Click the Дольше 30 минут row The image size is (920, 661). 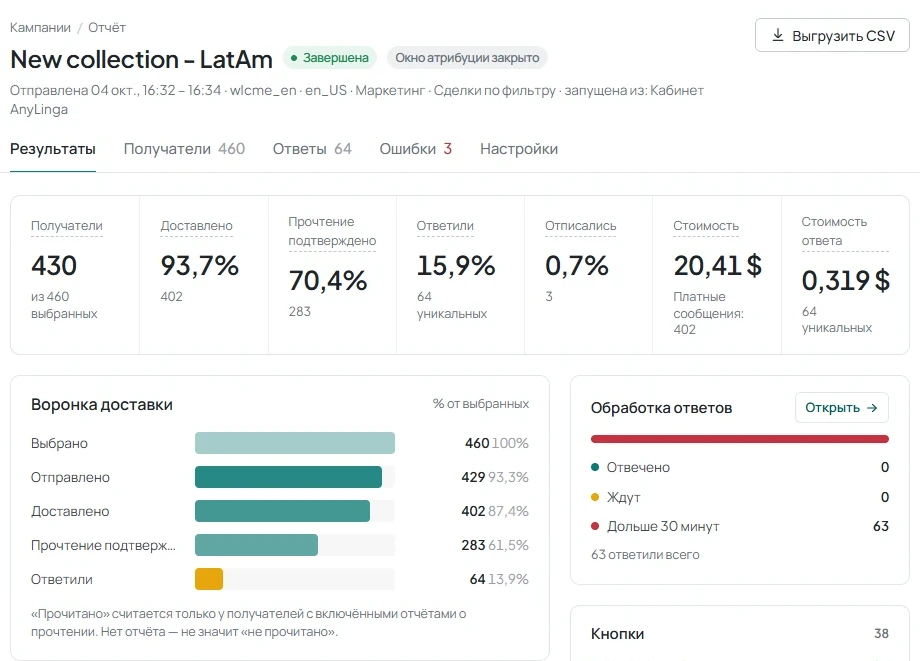pyautogui.click(x=740, y=526)
